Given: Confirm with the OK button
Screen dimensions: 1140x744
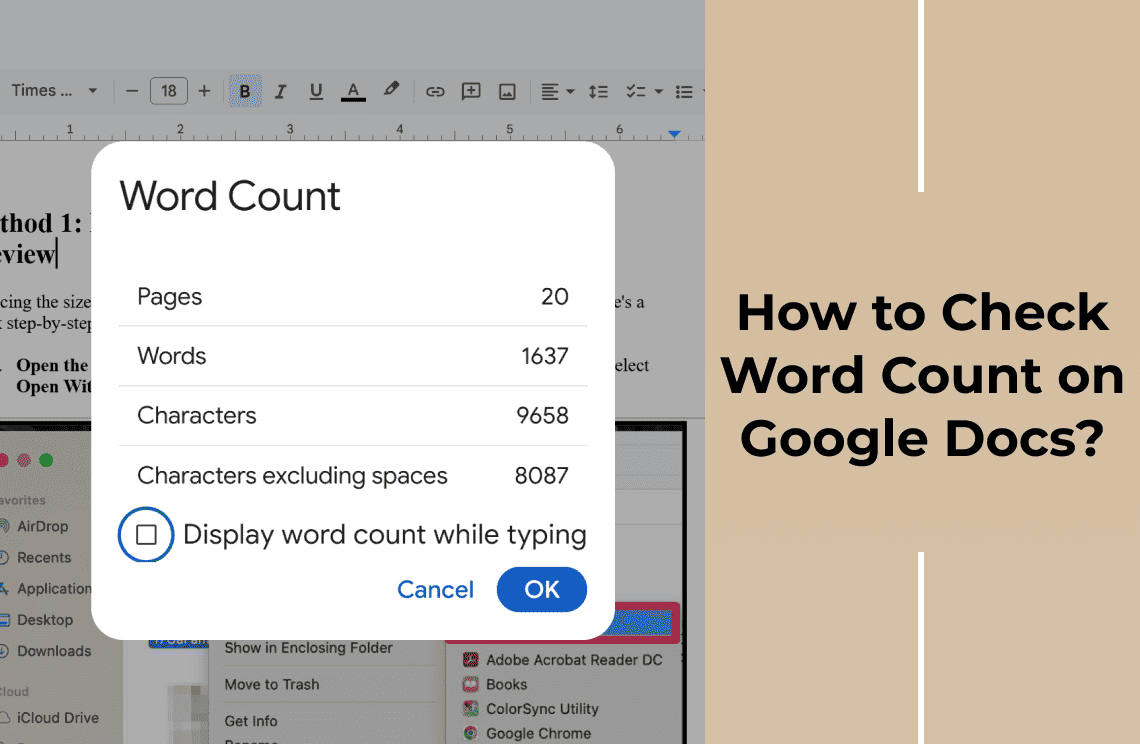Looking at the screenshot, I should coord(541,589).
